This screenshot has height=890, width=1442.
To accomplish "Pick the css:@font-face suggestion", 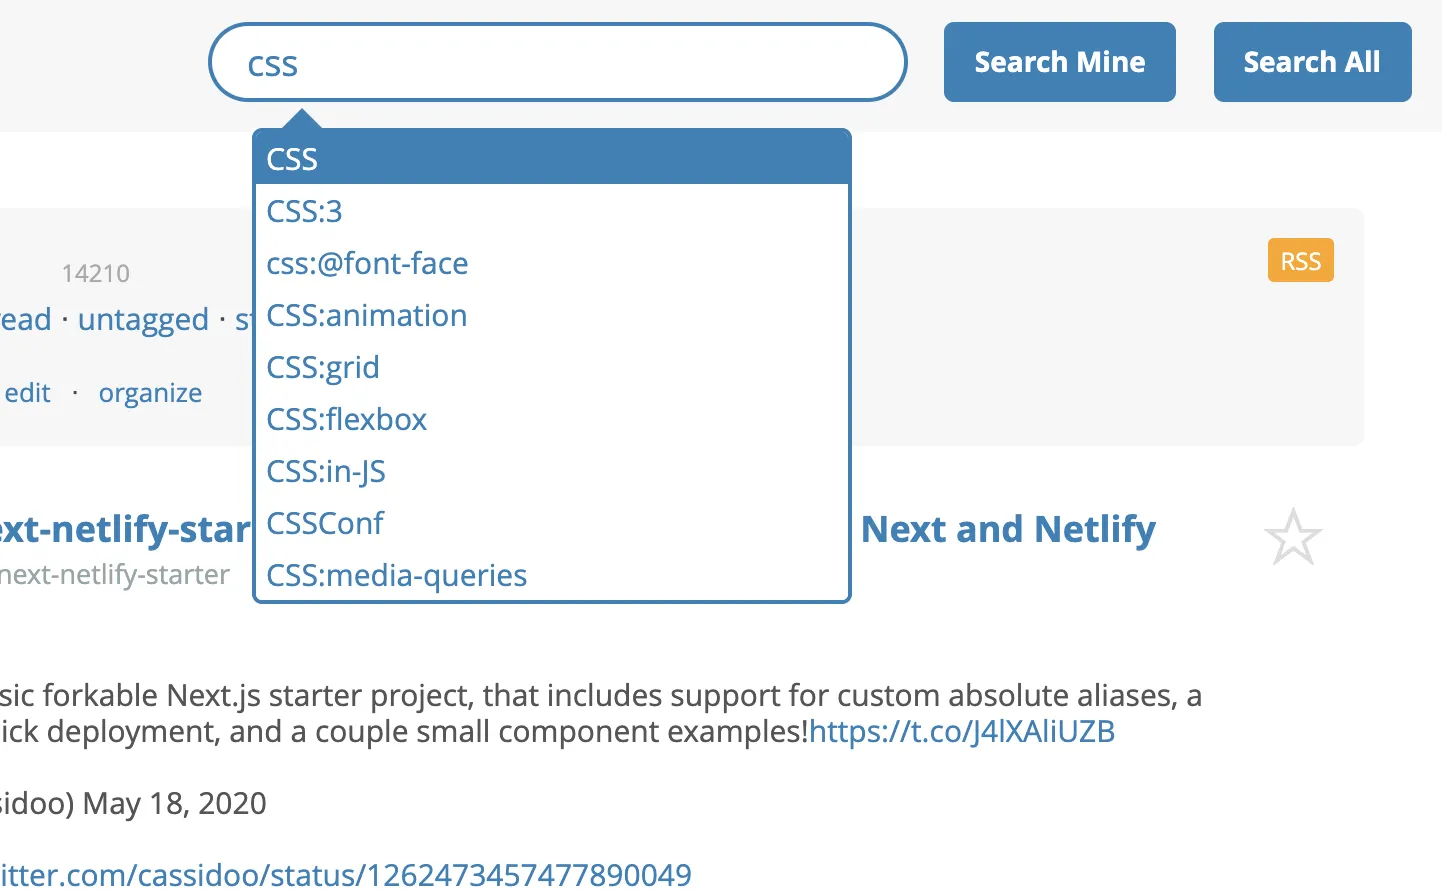I will point(367,263).
